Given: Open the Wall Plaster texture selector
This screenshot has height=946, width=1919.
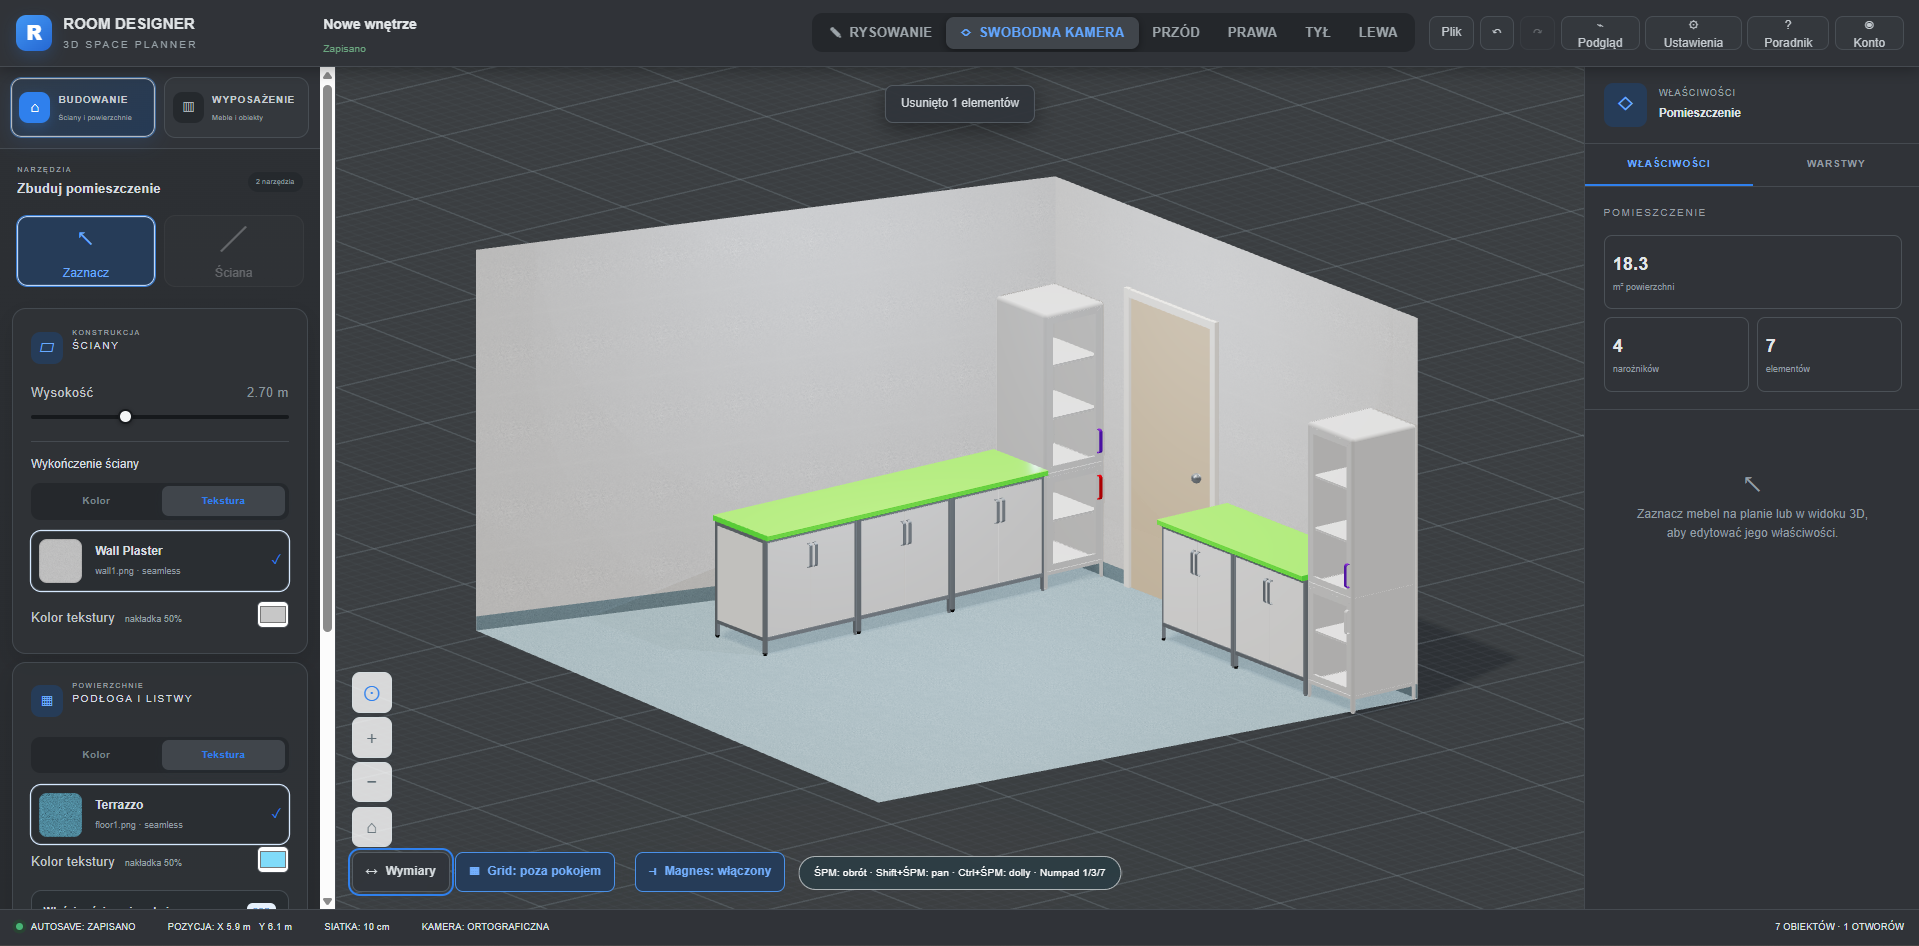Looking at the screenshot, I should pos(160,561).
